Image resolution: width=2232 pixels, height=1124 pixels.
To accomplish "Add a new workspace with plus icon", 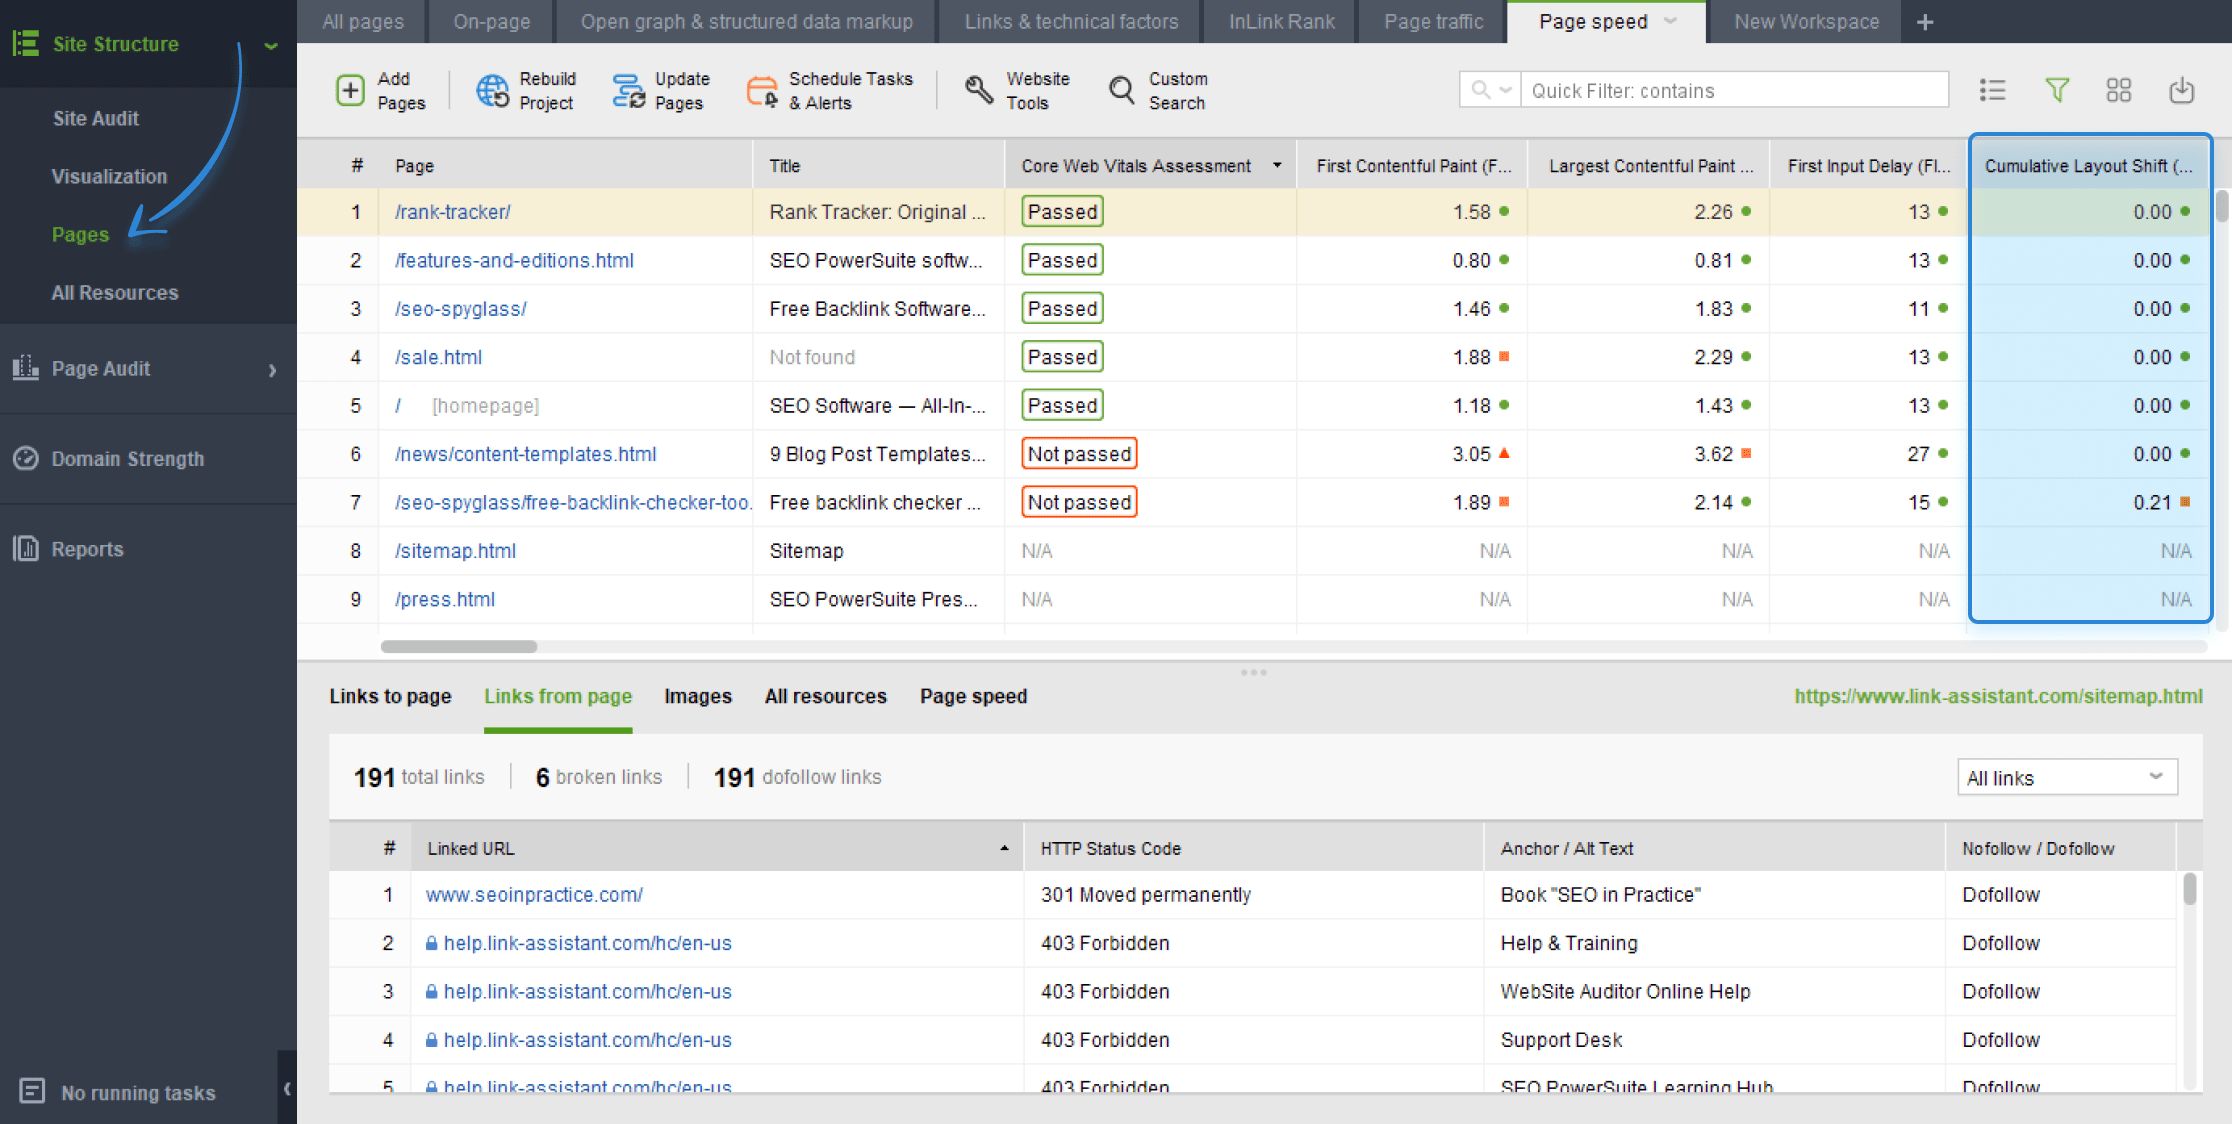I will 1925,22.
